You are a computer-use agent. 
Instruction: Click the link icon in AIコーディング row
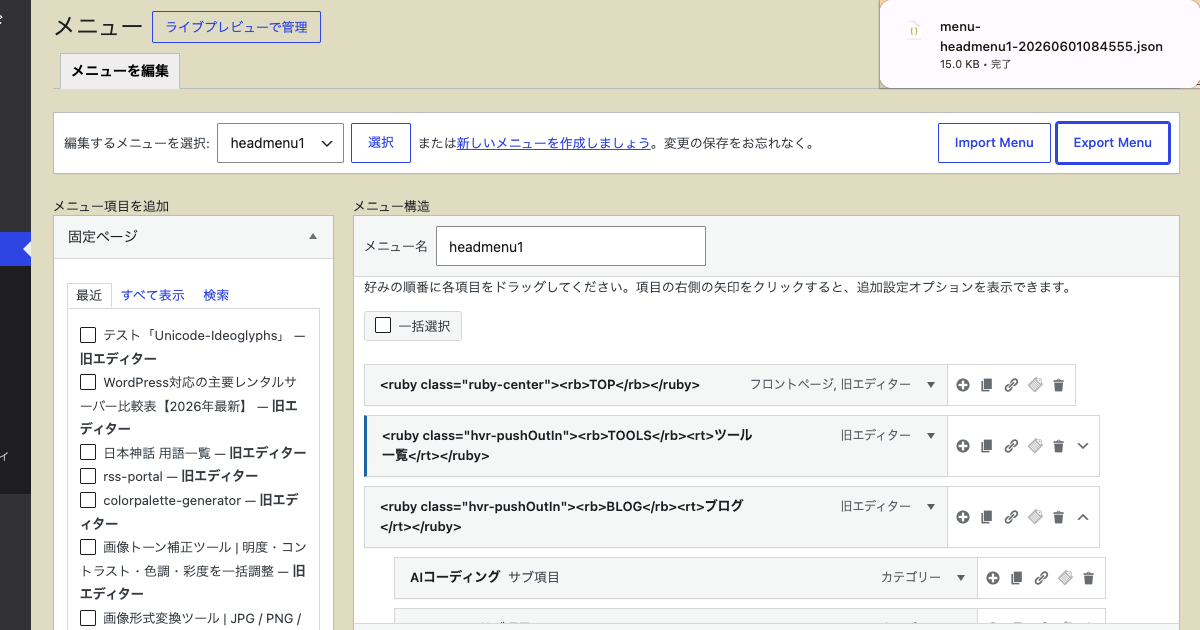pos(1041,578)
